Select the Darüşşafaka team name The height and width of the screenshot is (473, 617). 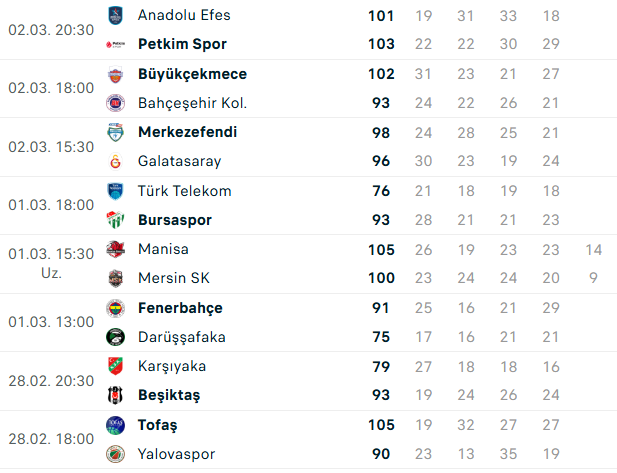point(181,337)
